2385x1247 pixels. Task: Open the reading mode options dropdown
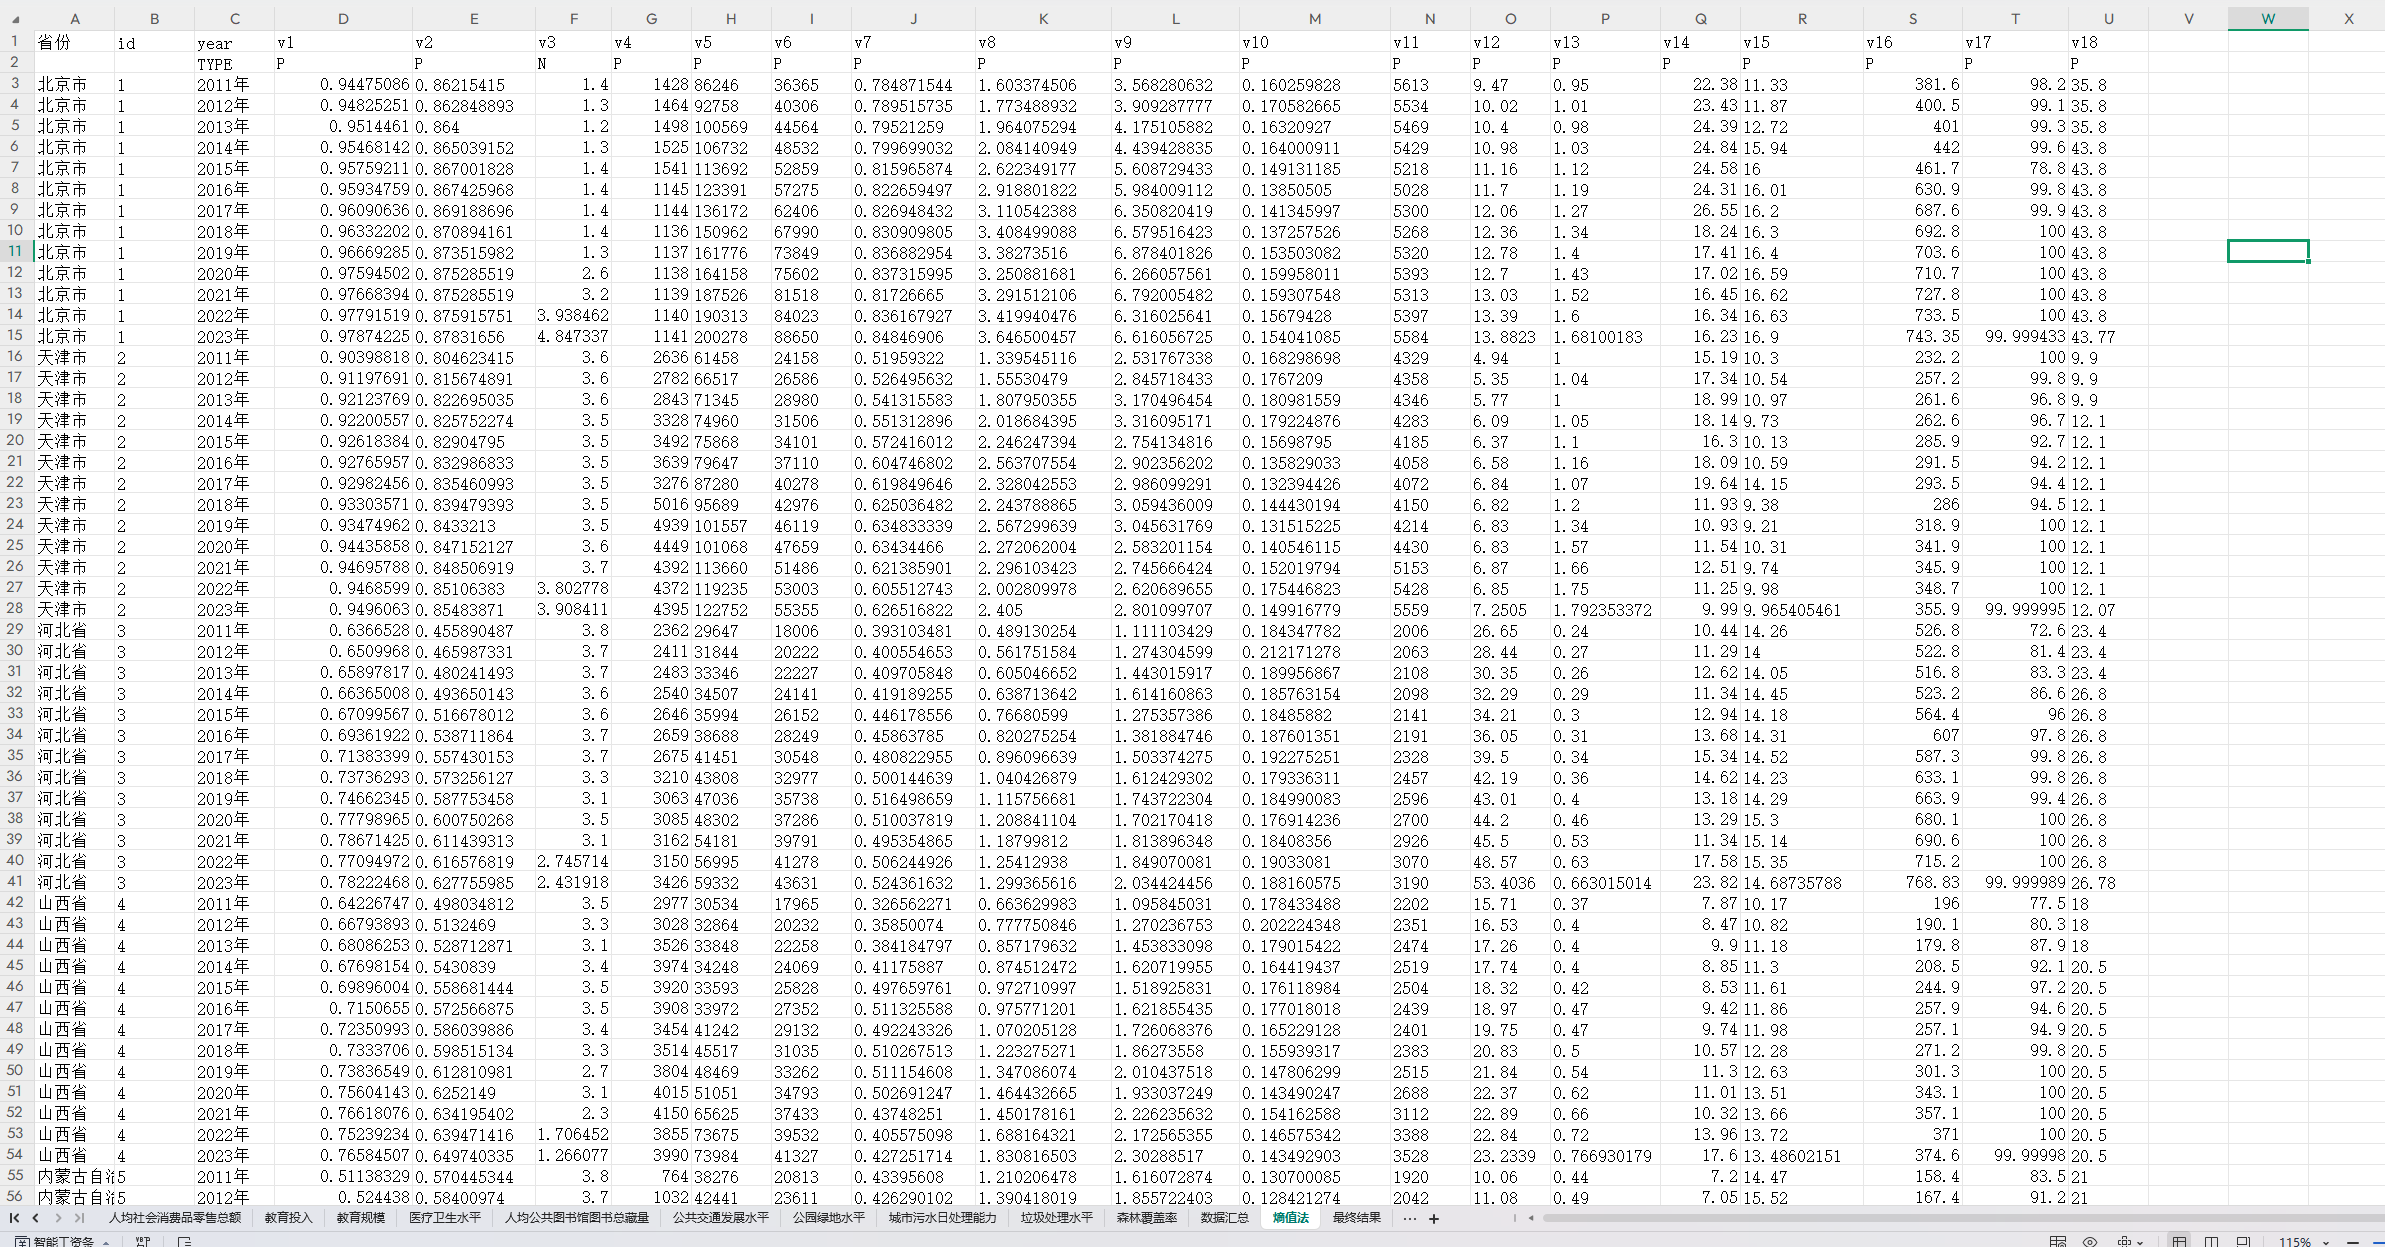[2140, 1242]
